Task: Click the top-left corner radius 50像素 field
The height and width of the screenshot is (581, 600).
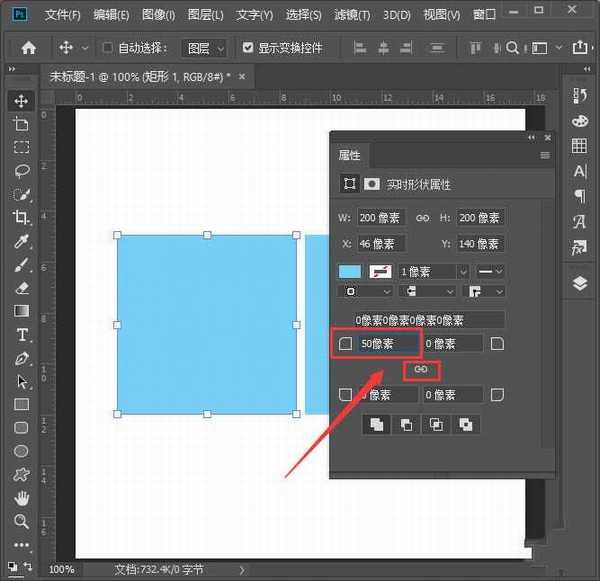Action: (388, 343)
